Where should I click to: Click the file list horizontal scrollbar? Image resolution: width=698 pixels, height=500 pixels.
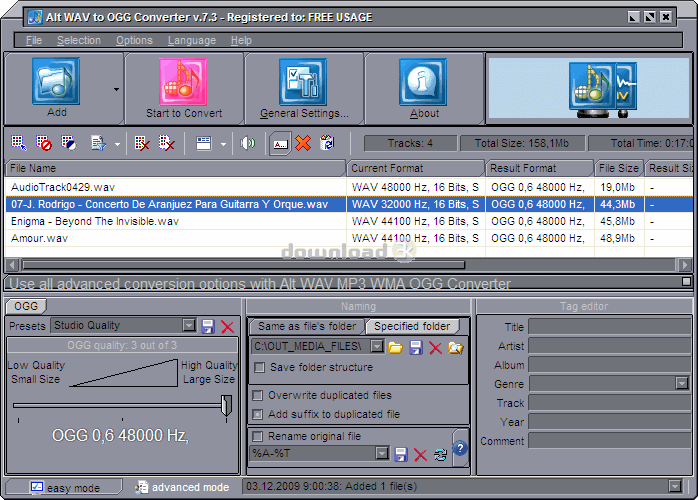(243, 265)
